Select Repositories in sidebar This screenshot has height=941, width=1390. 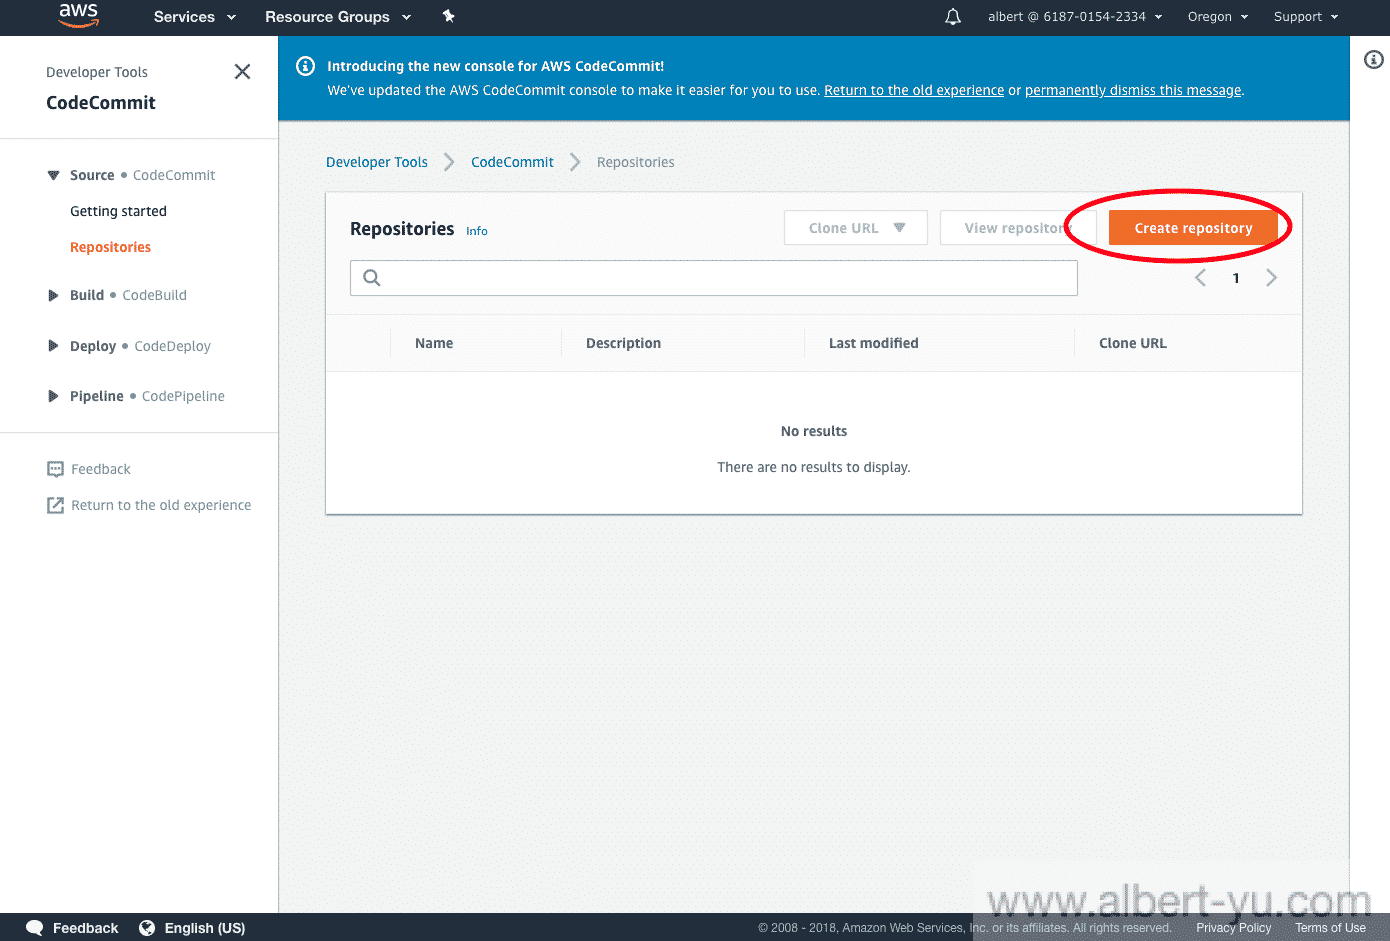(110, 247)
